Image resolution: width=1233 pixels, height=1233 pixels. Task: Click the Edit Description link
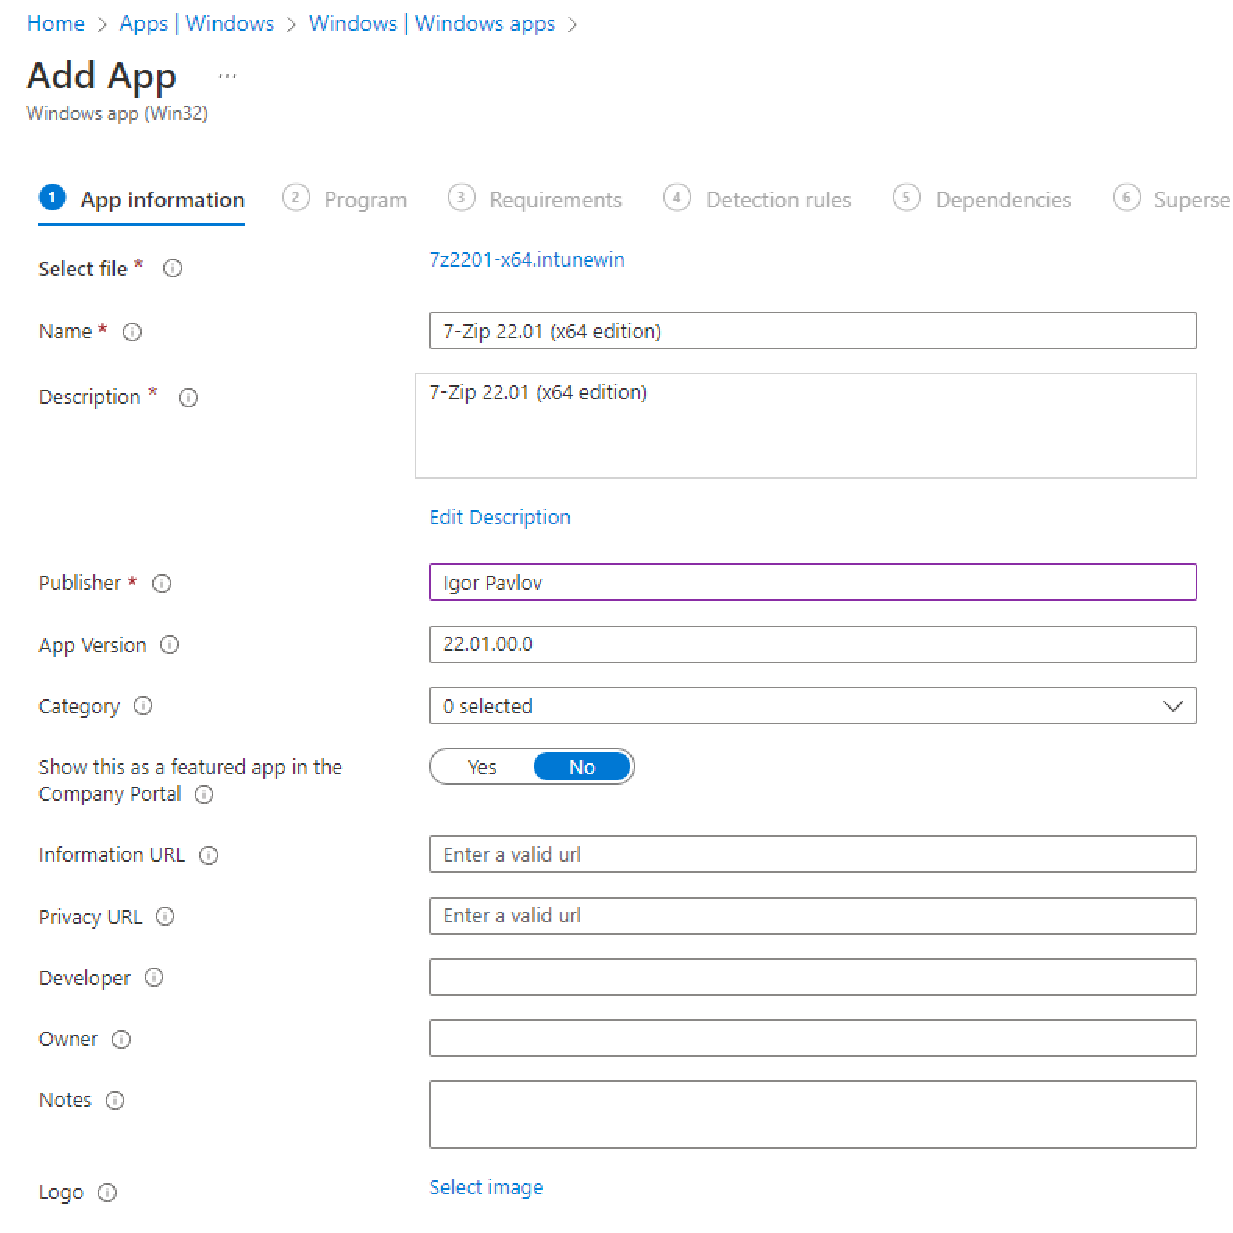pyautogui.click(x=499, y=517)
